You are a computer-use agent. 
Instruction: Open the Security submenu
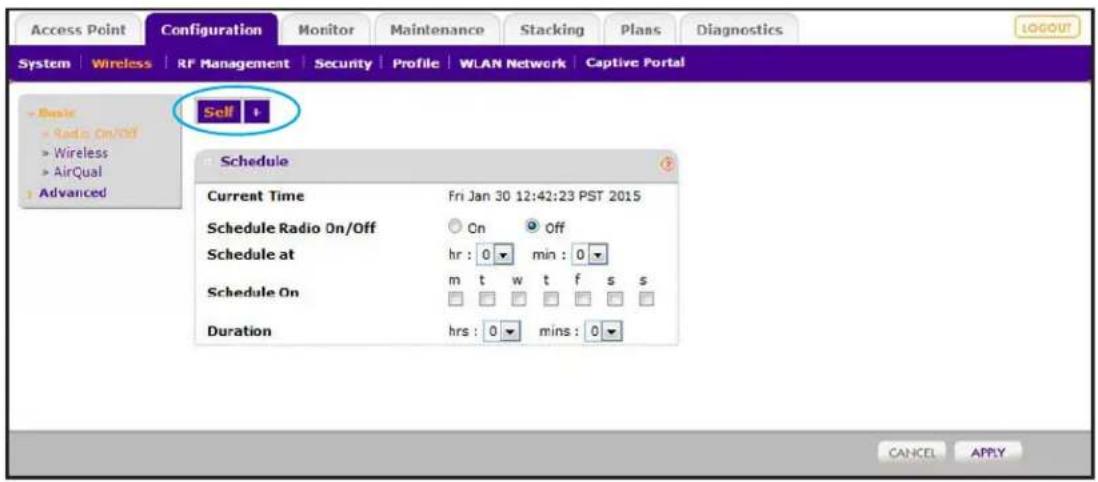tap(342, 64)
